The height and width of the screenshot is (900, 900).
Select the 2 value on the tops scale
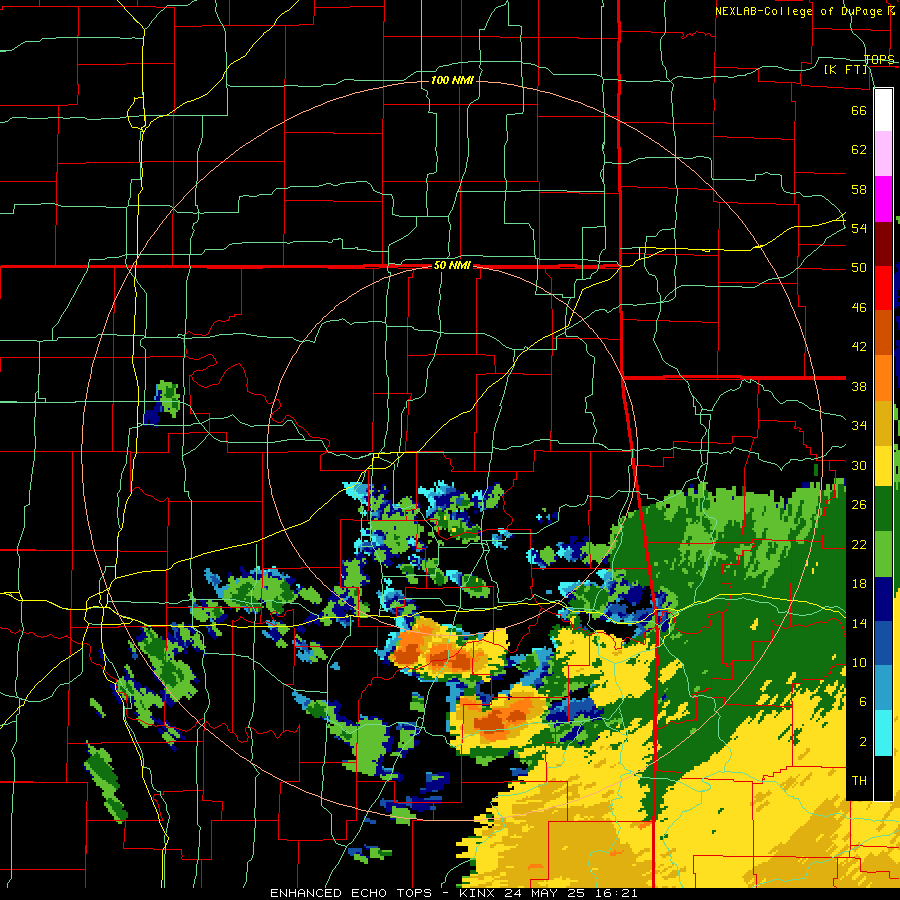pos(863,741)
